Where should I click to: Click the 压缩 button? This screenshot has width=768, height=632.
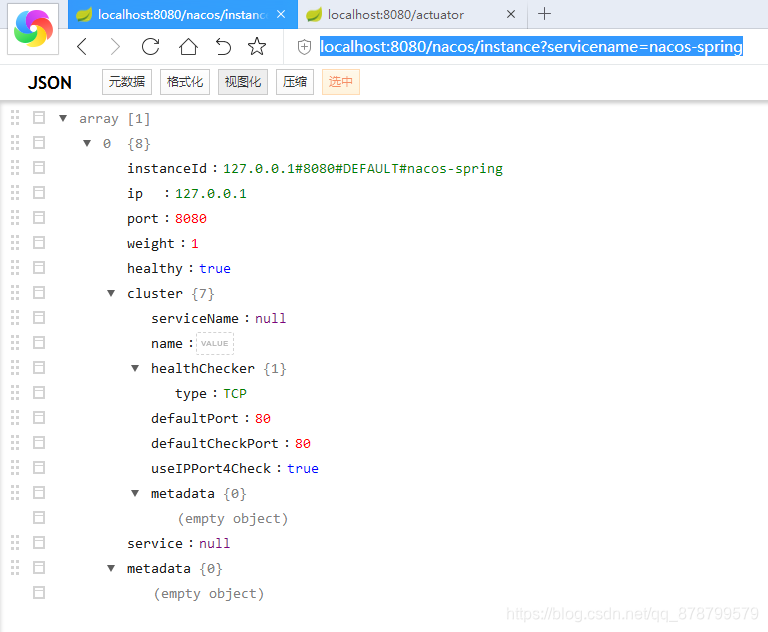tap(294, 82)
